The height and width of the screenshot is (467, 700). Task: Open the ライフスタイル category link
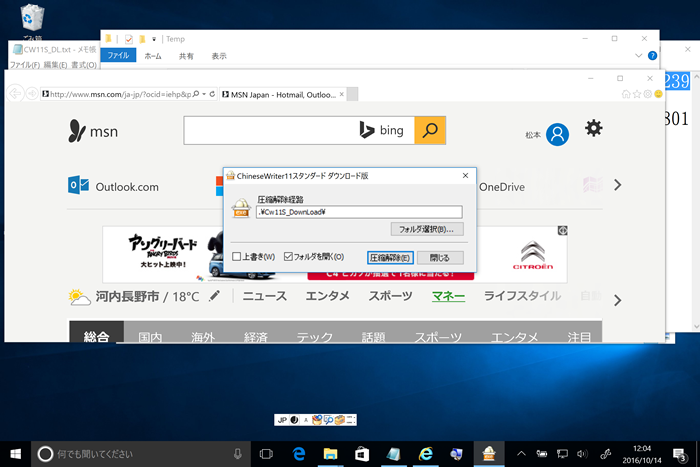click(x=522, y=296)
